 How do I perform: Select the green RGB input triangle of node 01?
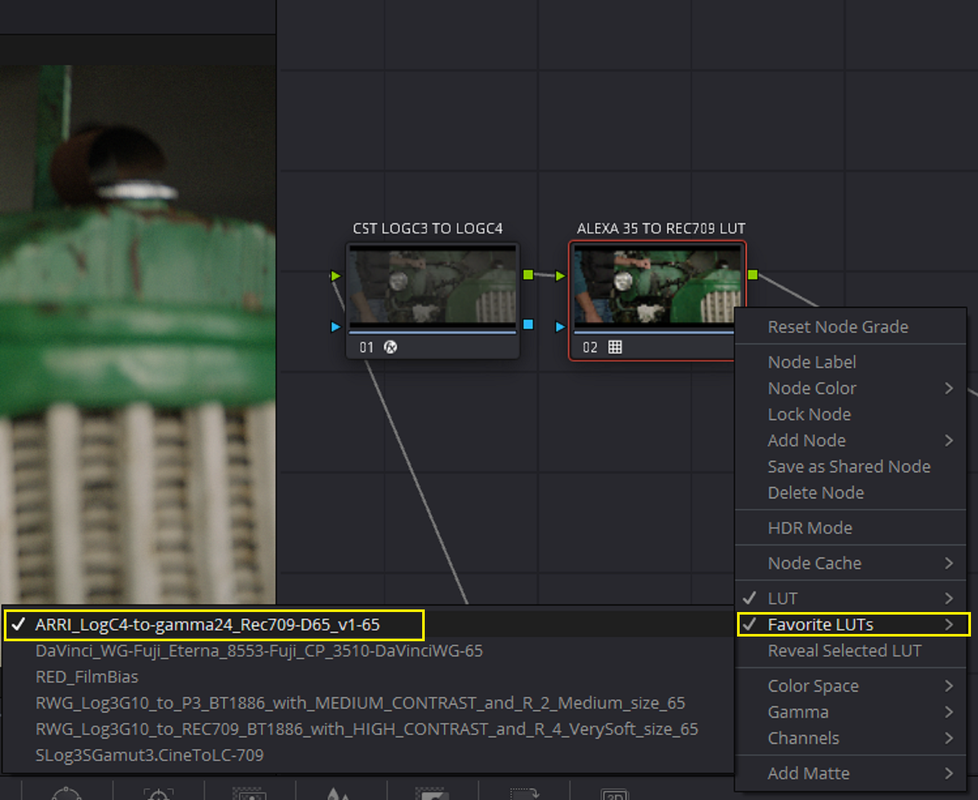point(336,276)
